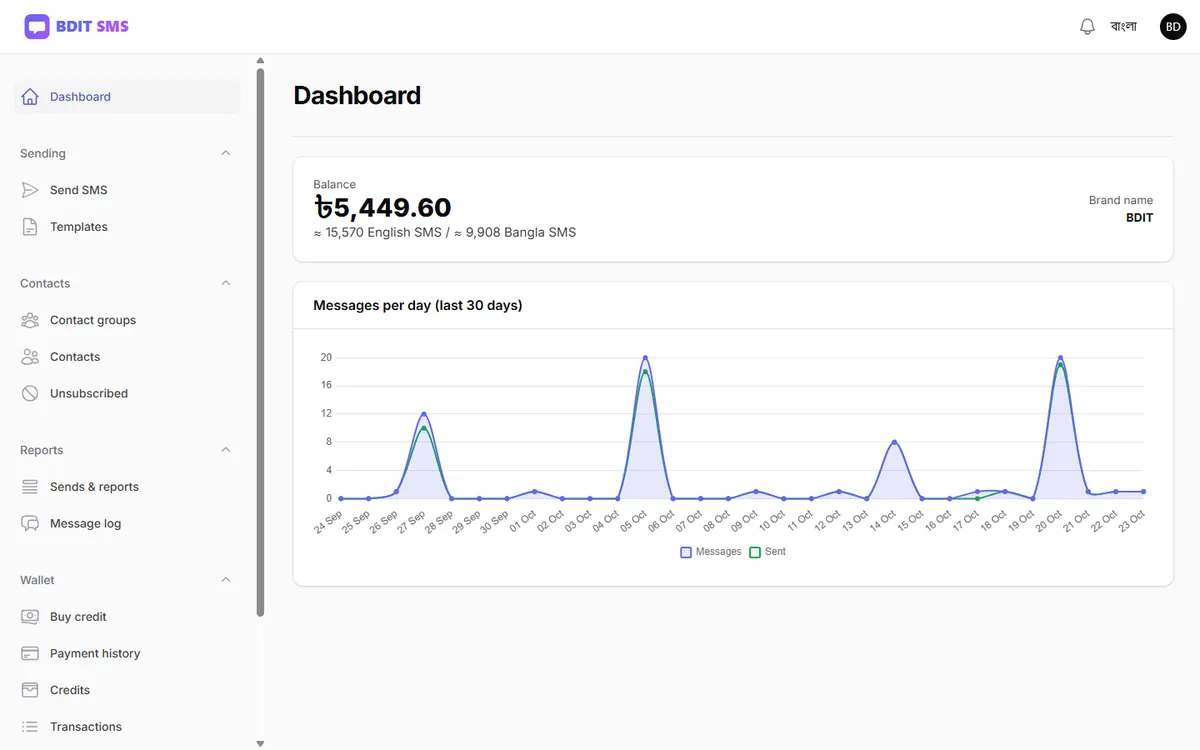Viewport: 1200px width, 750px height.
Task: Switch language to বাংলা
Action: [x=1124, y=27]
